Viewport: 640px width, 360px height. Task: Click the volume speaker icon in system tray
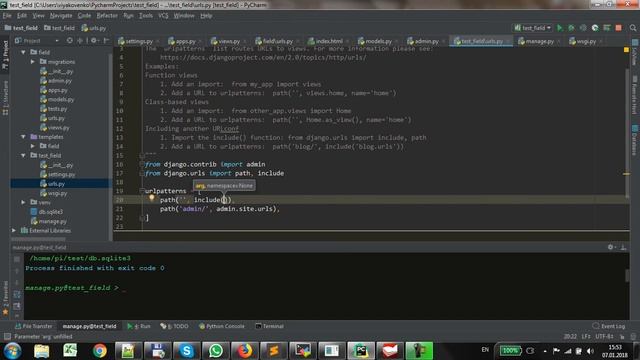pyautogui.click(x=590, y=351)
